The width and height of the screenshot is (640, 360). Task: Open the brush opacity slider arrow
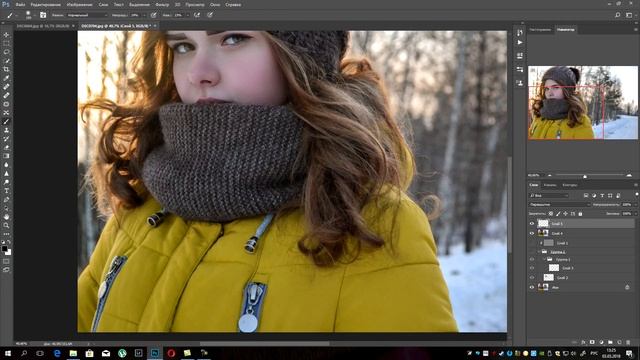[145, 15]
